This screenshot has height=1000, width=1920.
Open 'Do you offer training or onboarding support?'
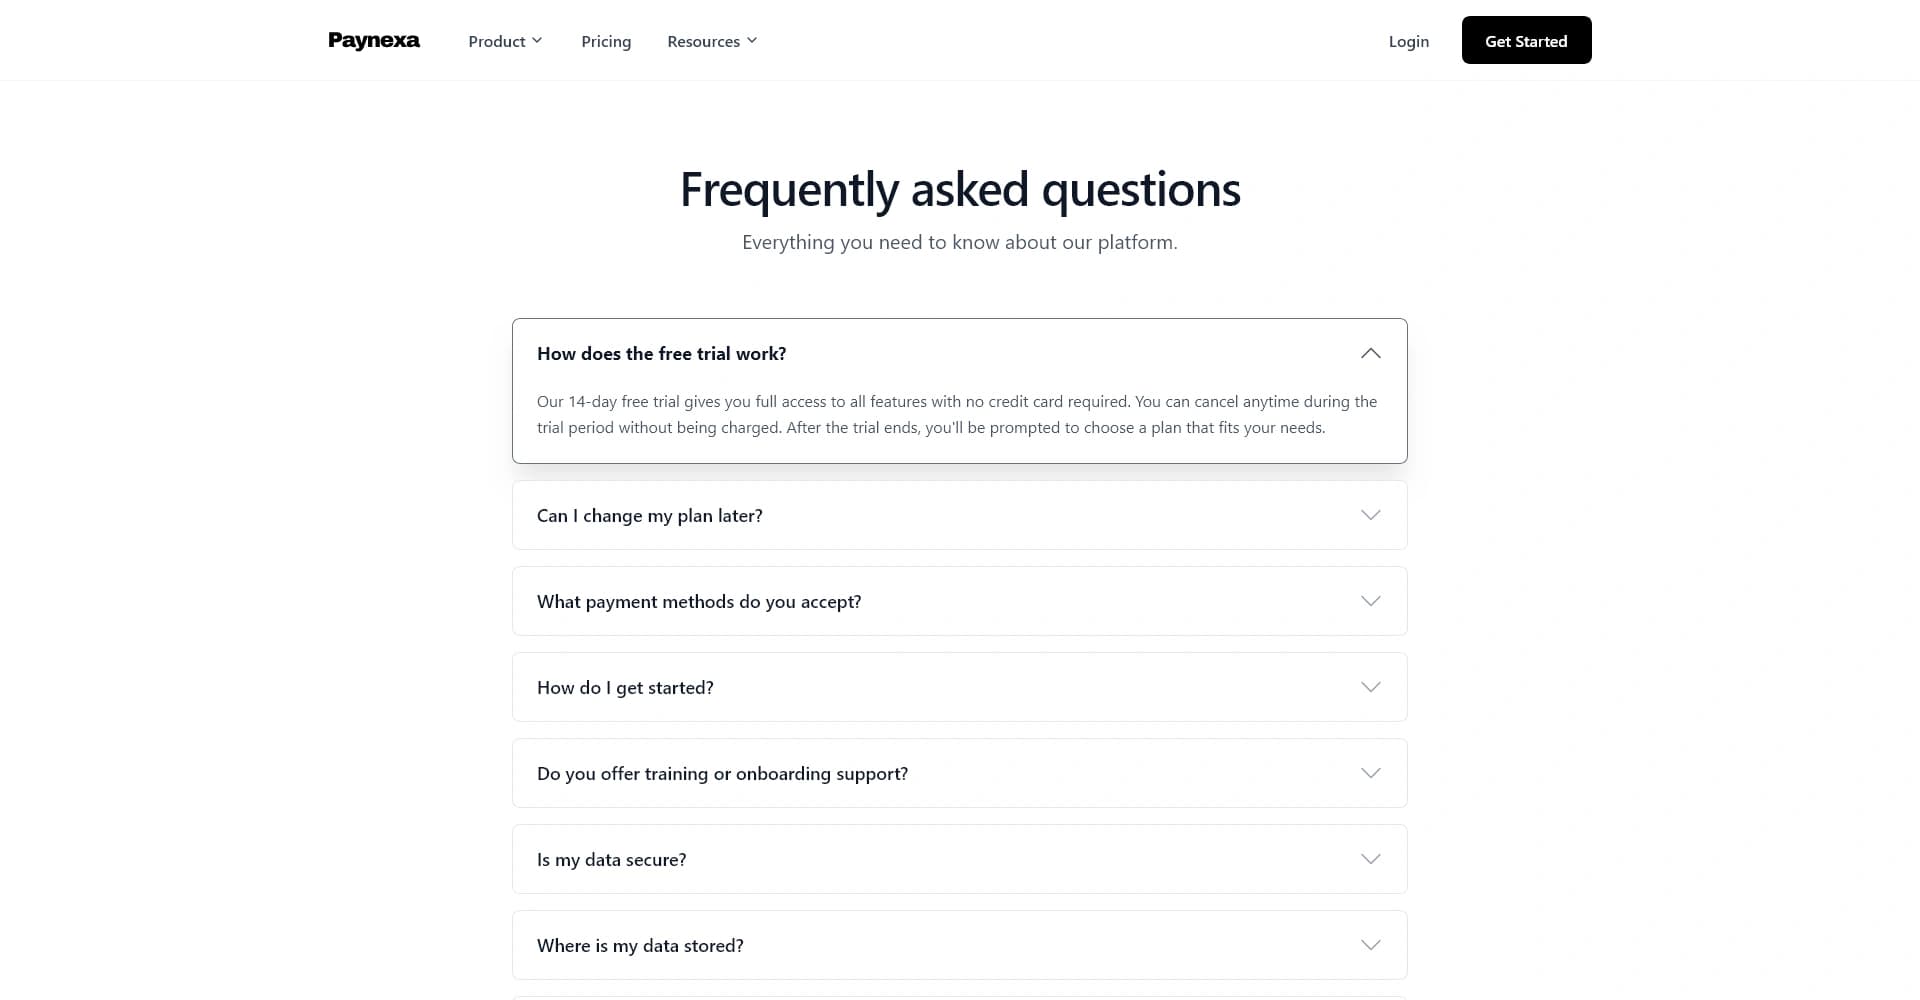tap(722, 774)
